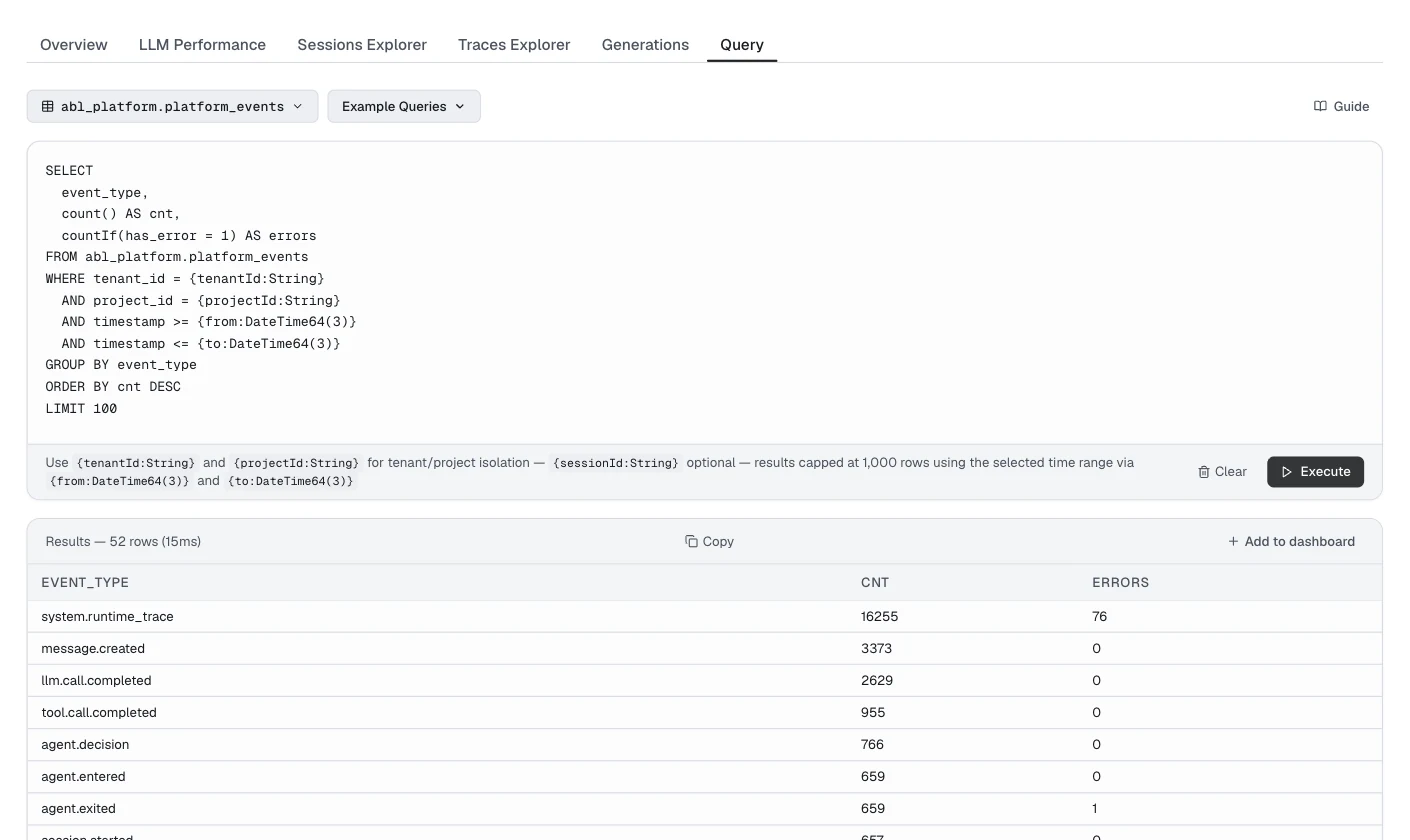Click the count value 955
The width and height of the screenshot is (1410, 840).
[873, 713]
